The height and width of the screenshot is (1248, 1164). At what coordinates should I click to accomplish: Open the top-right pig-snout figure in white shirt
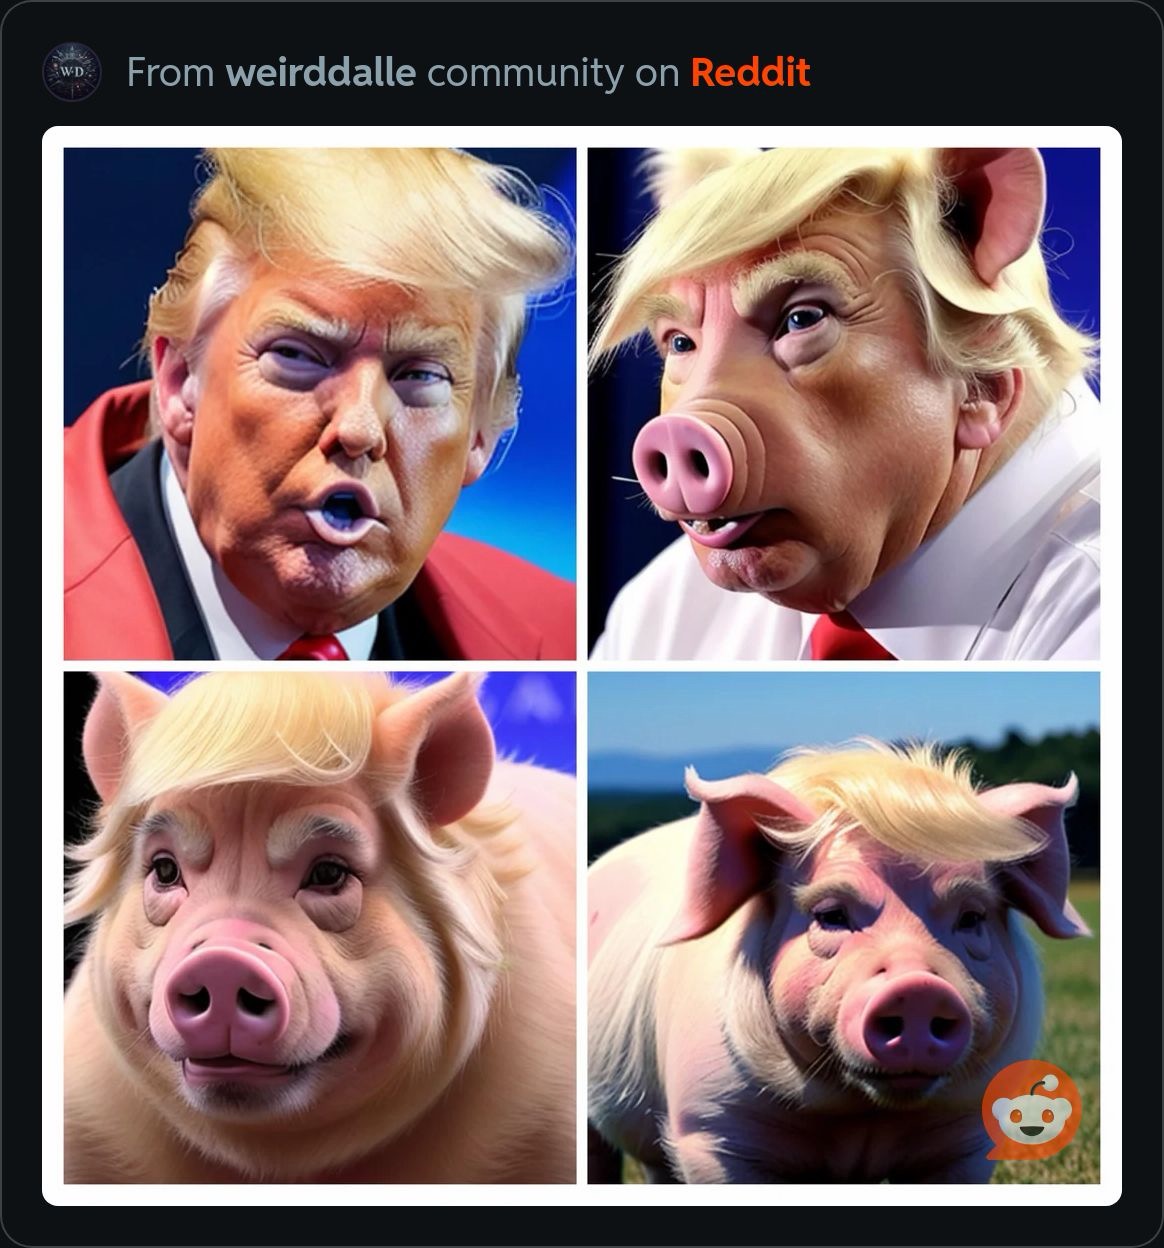[844, 404]
